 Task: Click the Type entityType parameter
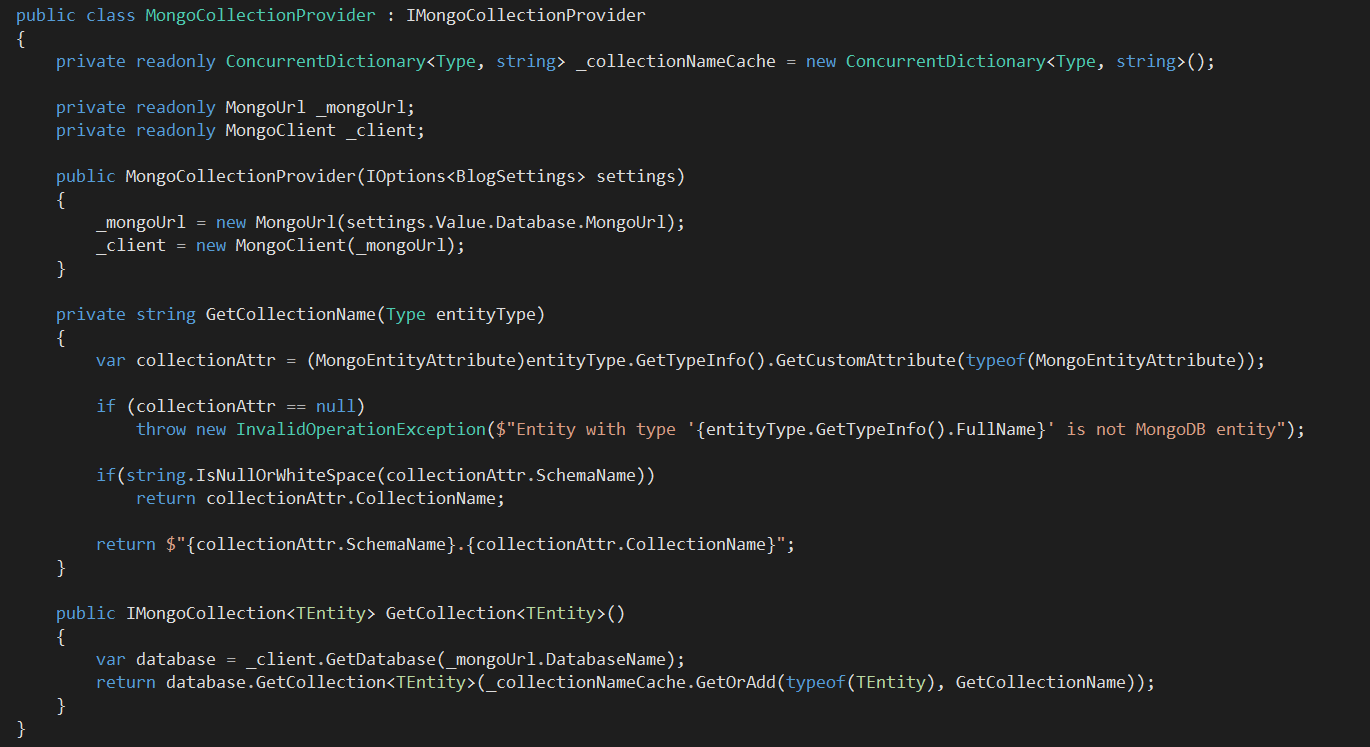(x=461, y=314)
